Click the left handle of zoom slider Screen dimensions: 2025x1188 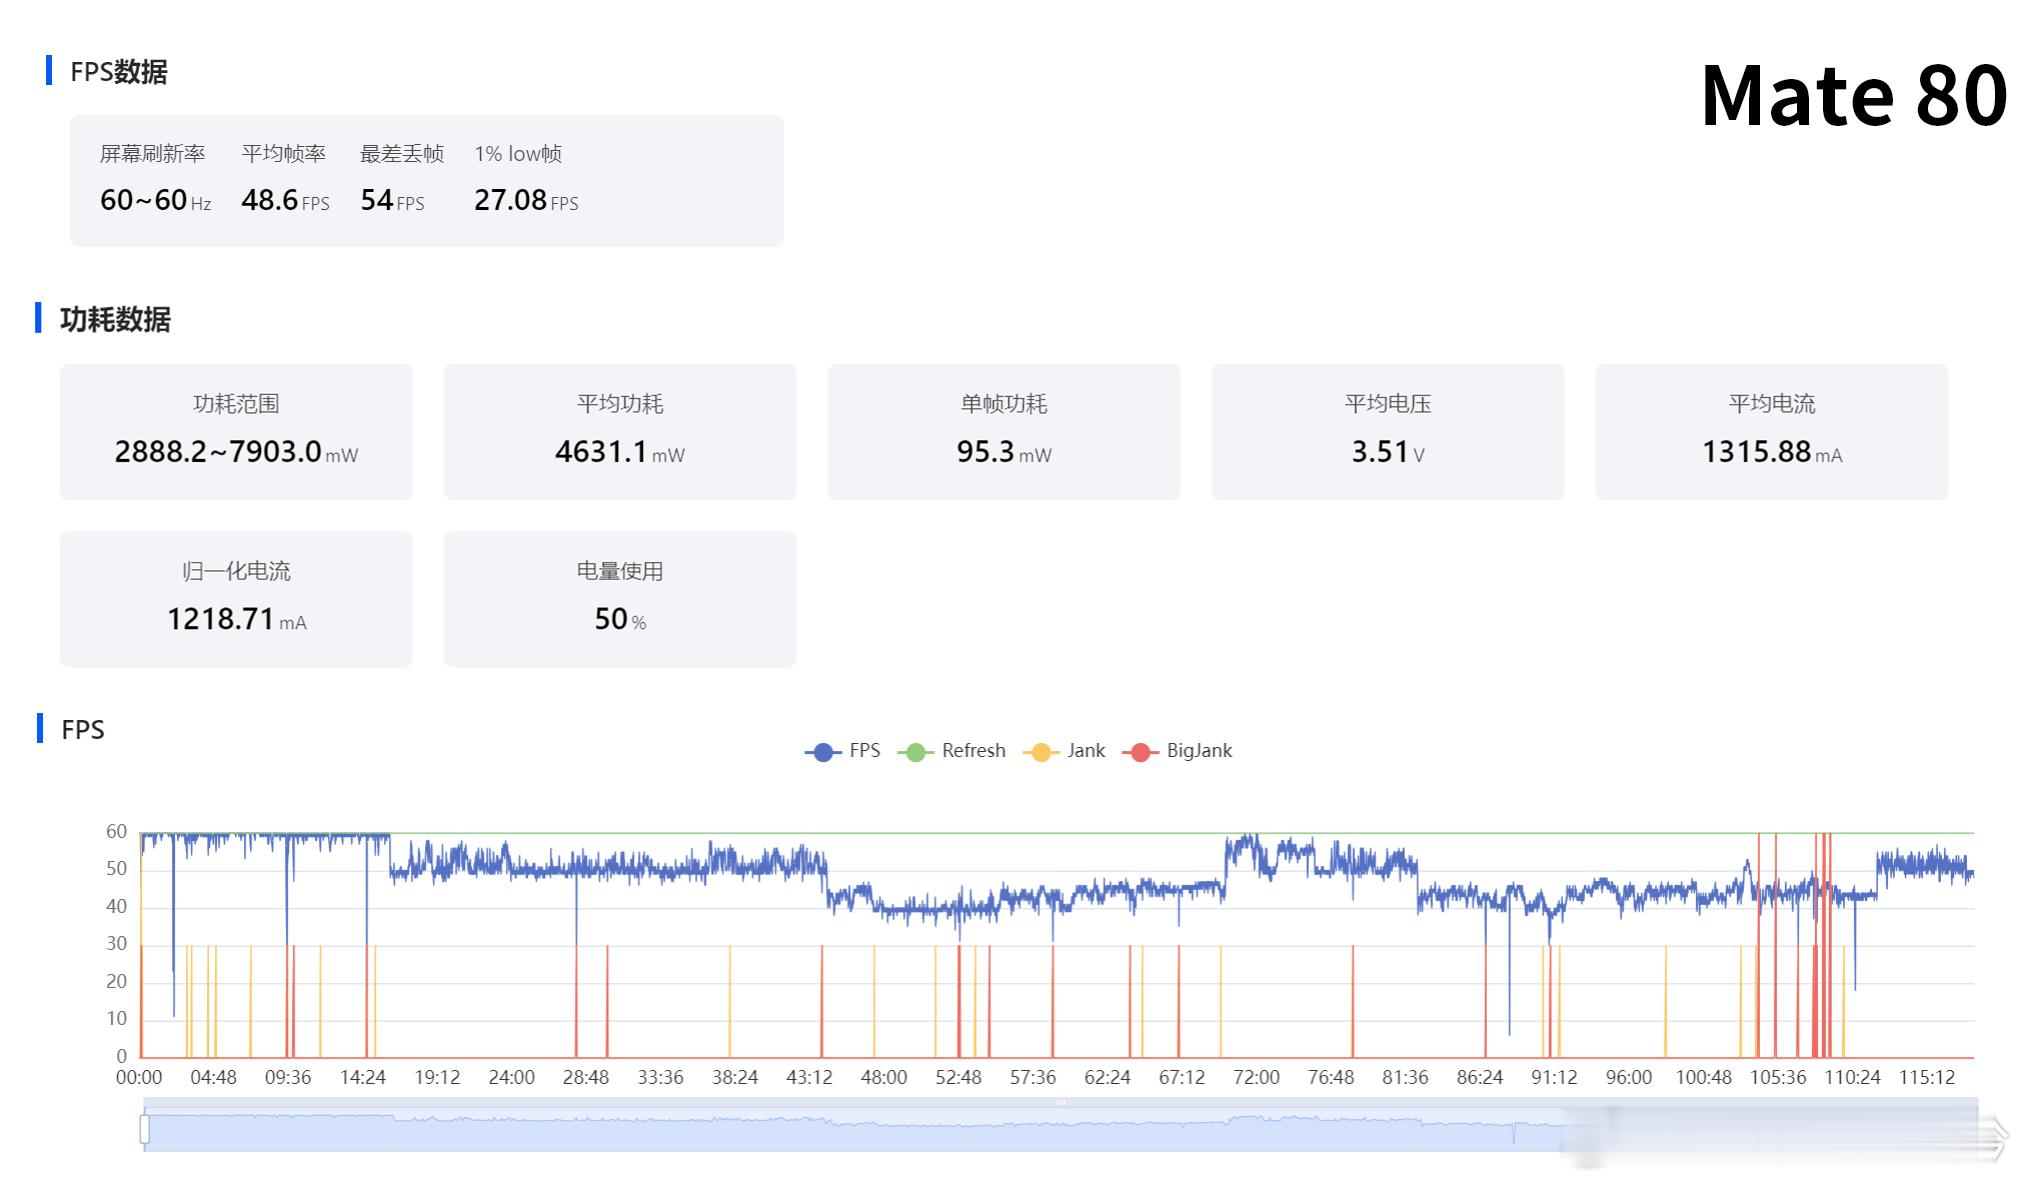(x=145, y=1129)
